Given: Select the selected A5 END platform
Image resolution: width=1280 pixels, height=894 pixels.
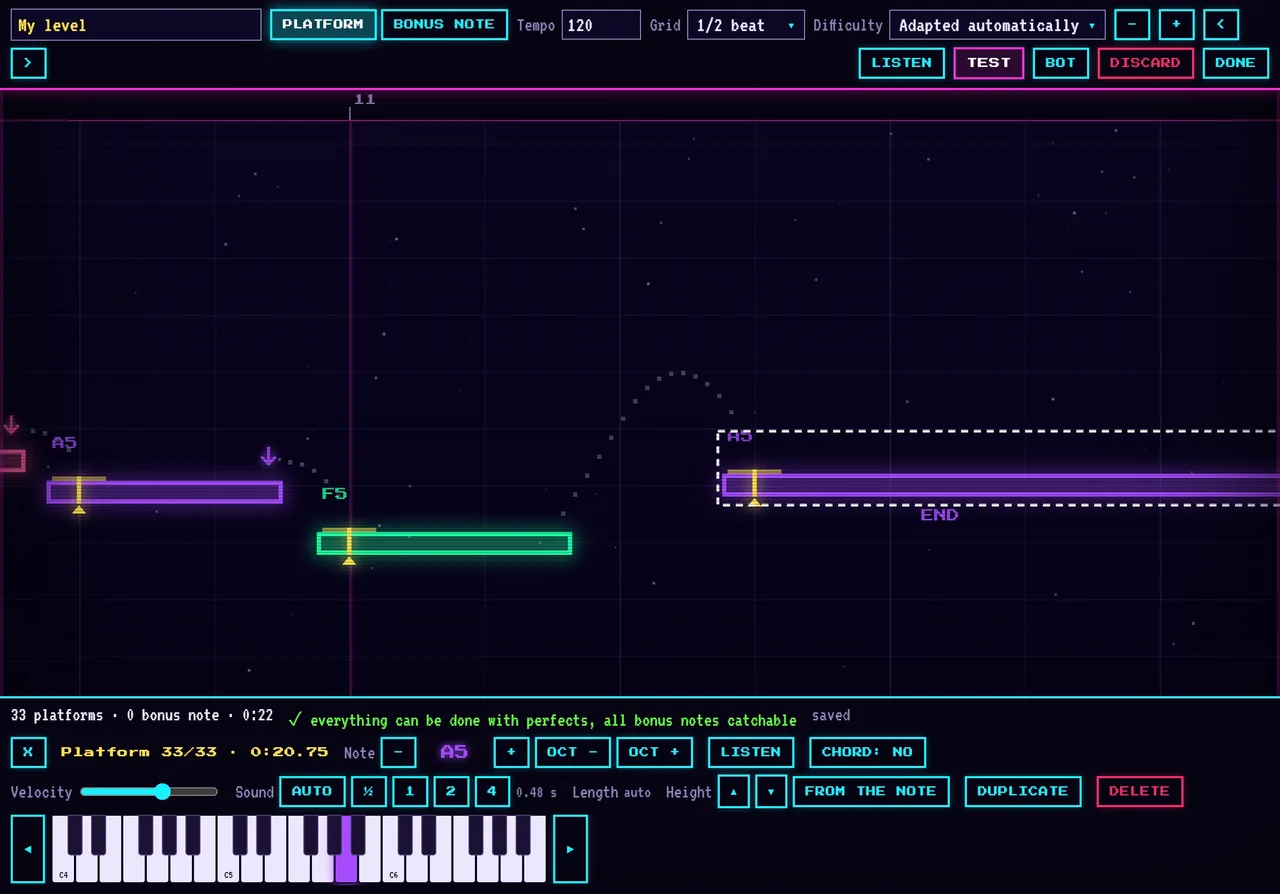Looking at the screenshot, I should coord(1000,485).
